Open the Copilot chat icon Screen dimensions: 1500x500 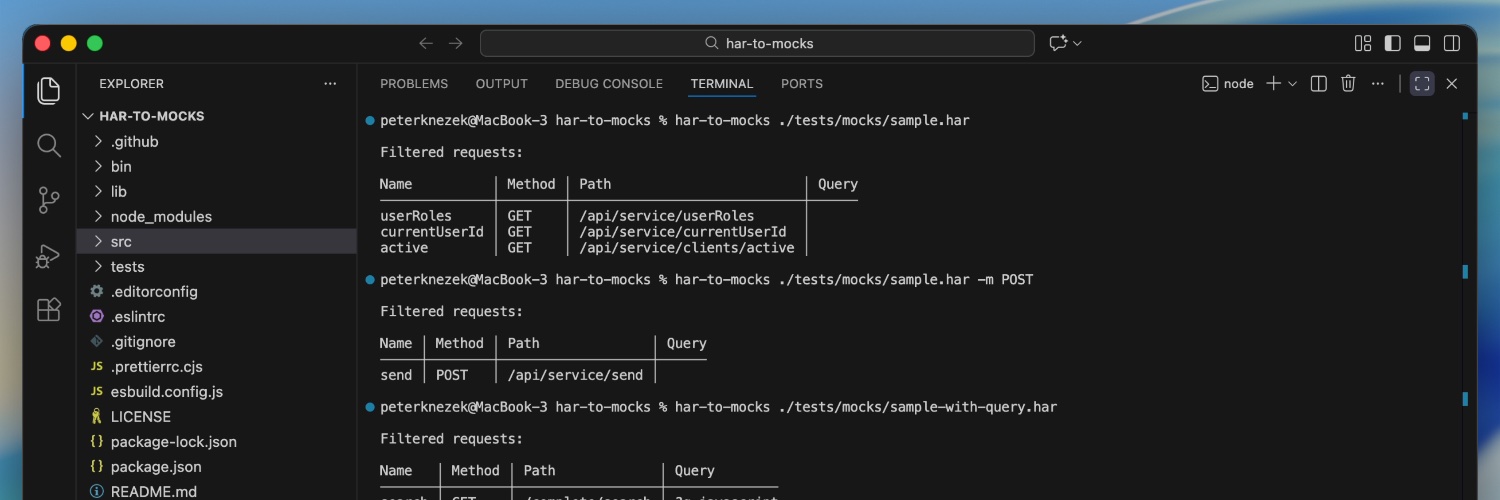click(1058, 43)
